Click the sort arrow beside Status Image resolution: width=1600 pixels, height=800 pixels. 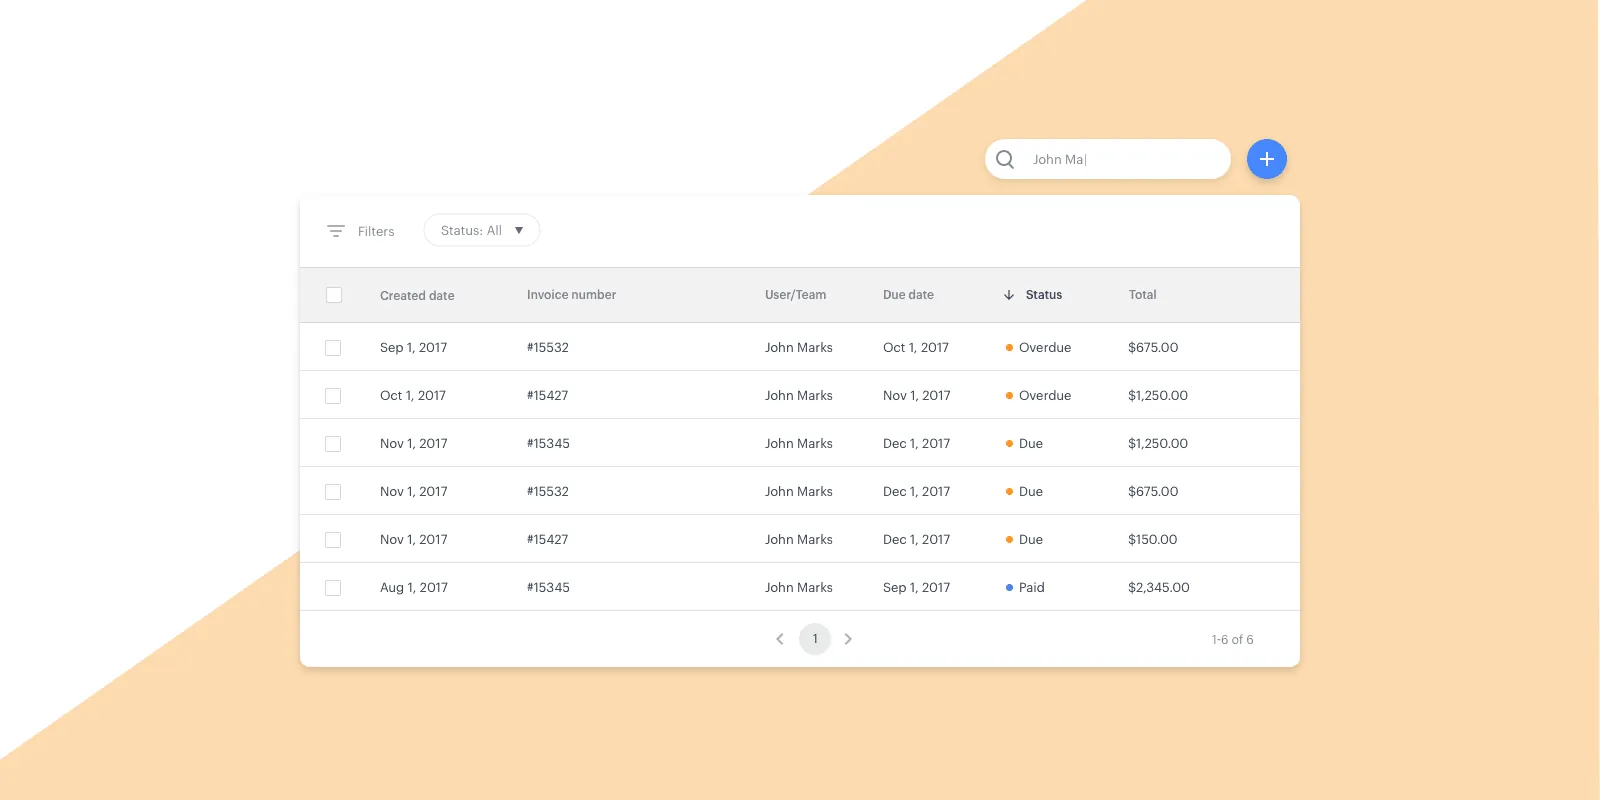1009,295
